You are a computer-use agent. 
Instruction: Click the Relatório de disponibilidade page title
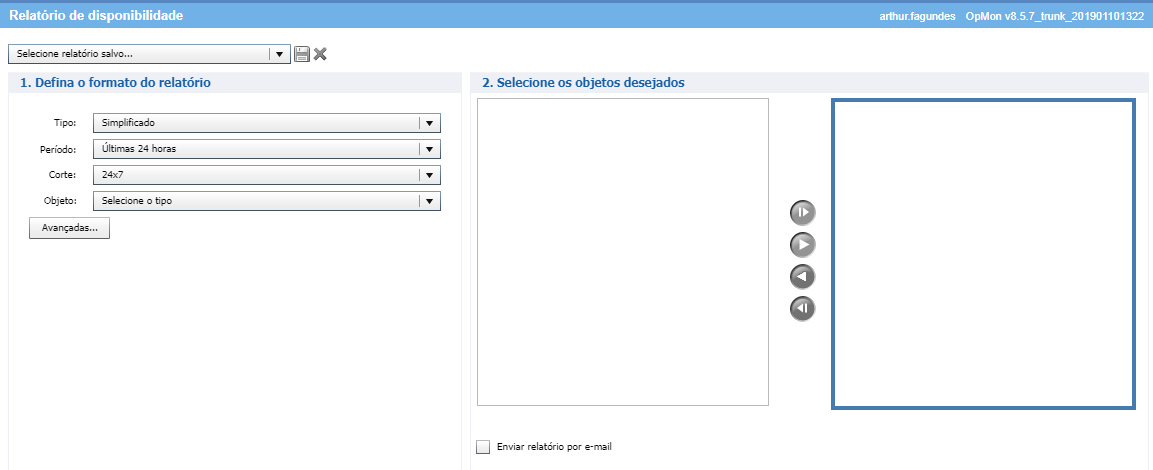click(x=96, y=15)
